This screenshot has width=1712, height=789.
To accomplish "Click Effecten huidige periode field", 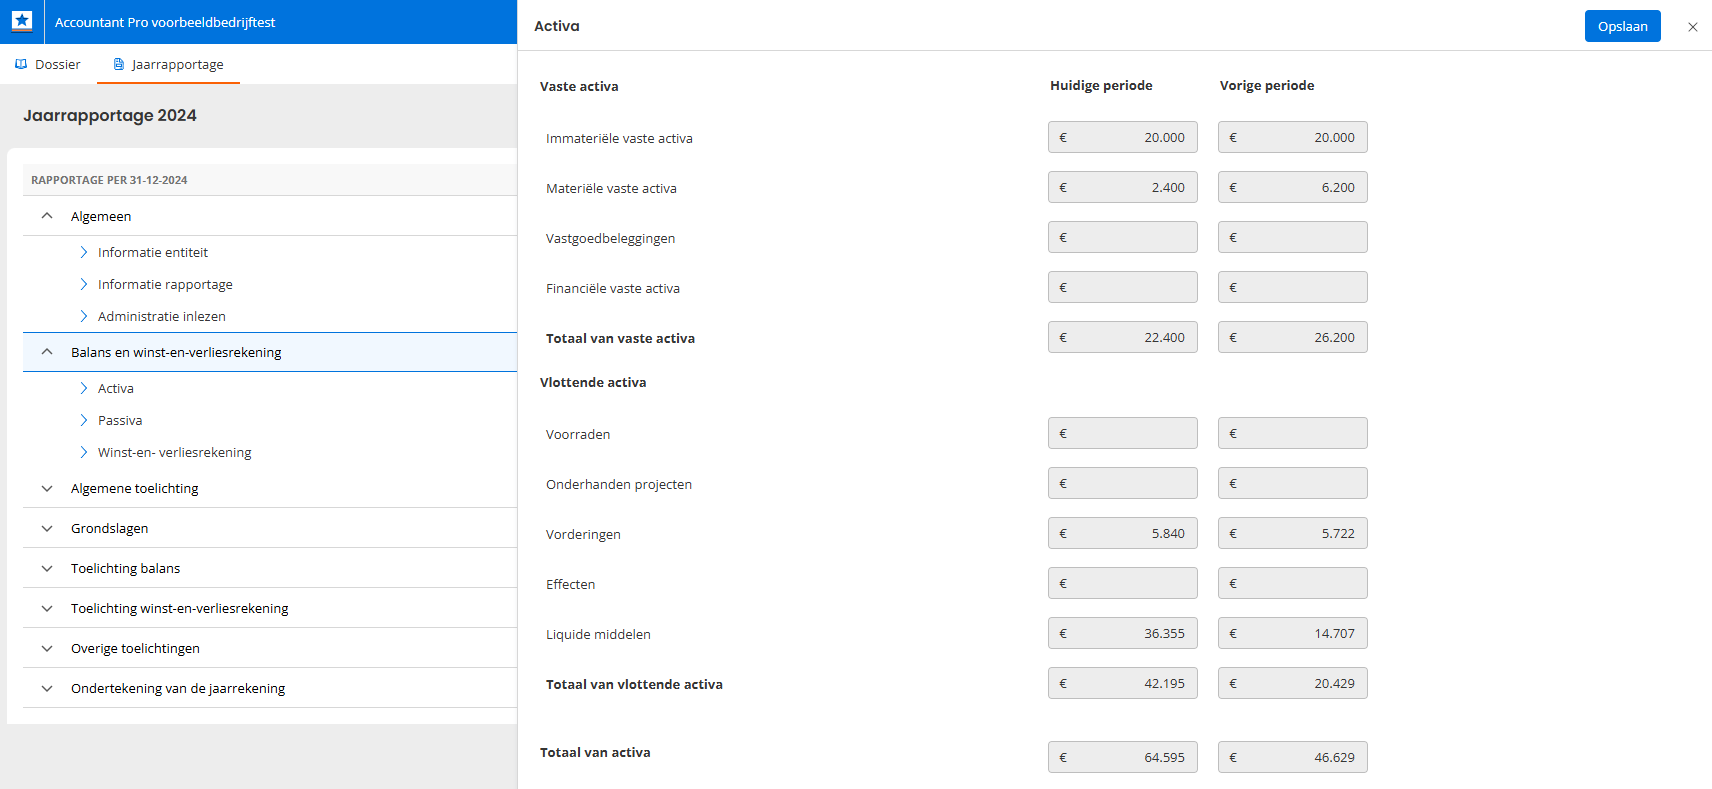I will click(x=1123, y=583).
